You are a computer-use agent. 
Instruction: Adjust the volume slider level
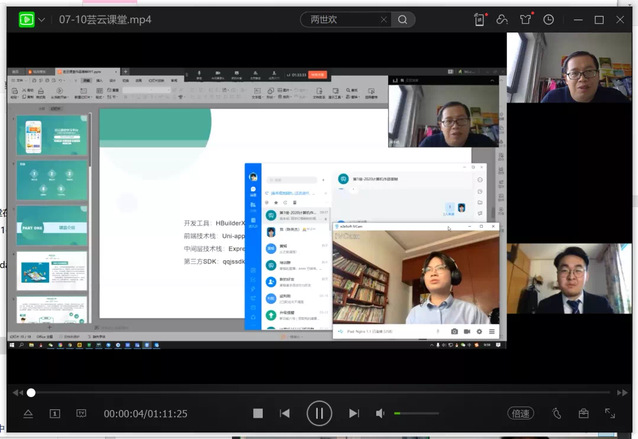click(x=416, y=413)
